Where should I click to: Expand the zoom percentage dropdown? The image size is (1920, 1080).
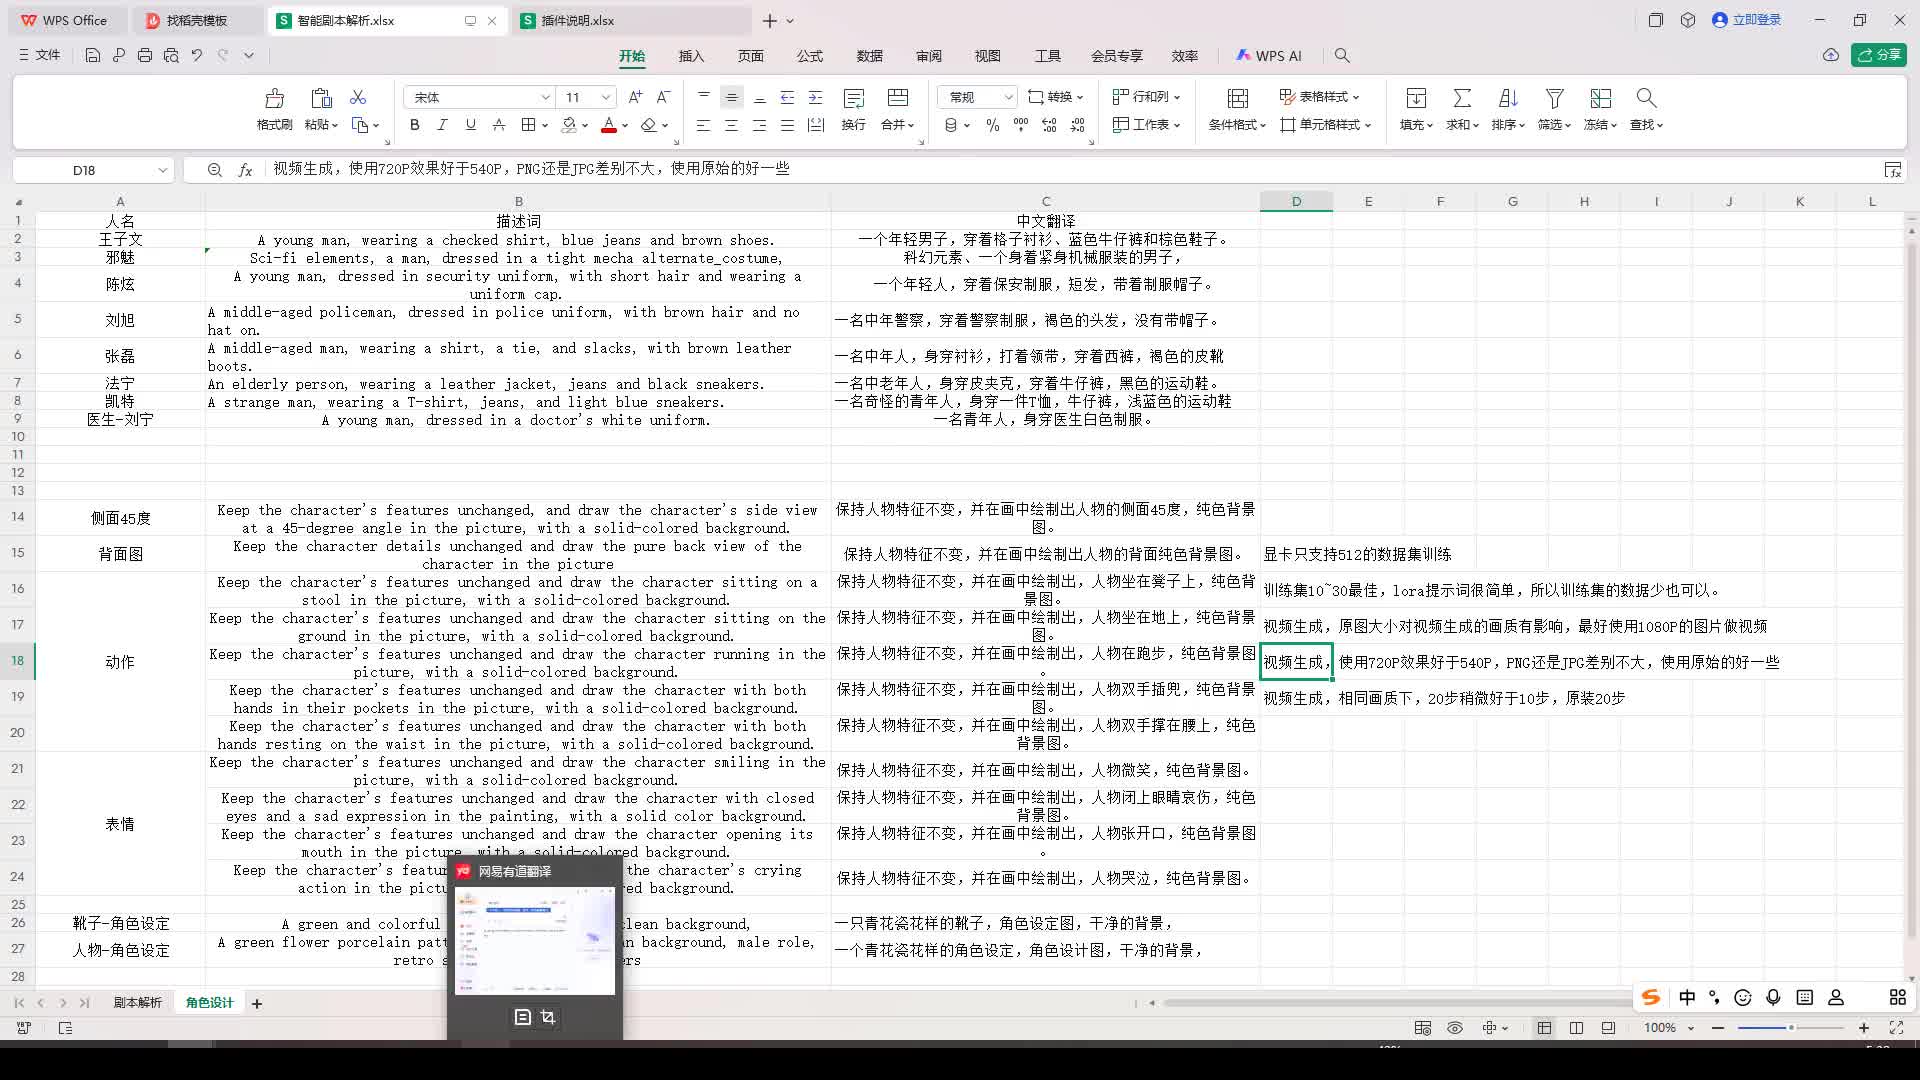(x=1691, y=1028)
